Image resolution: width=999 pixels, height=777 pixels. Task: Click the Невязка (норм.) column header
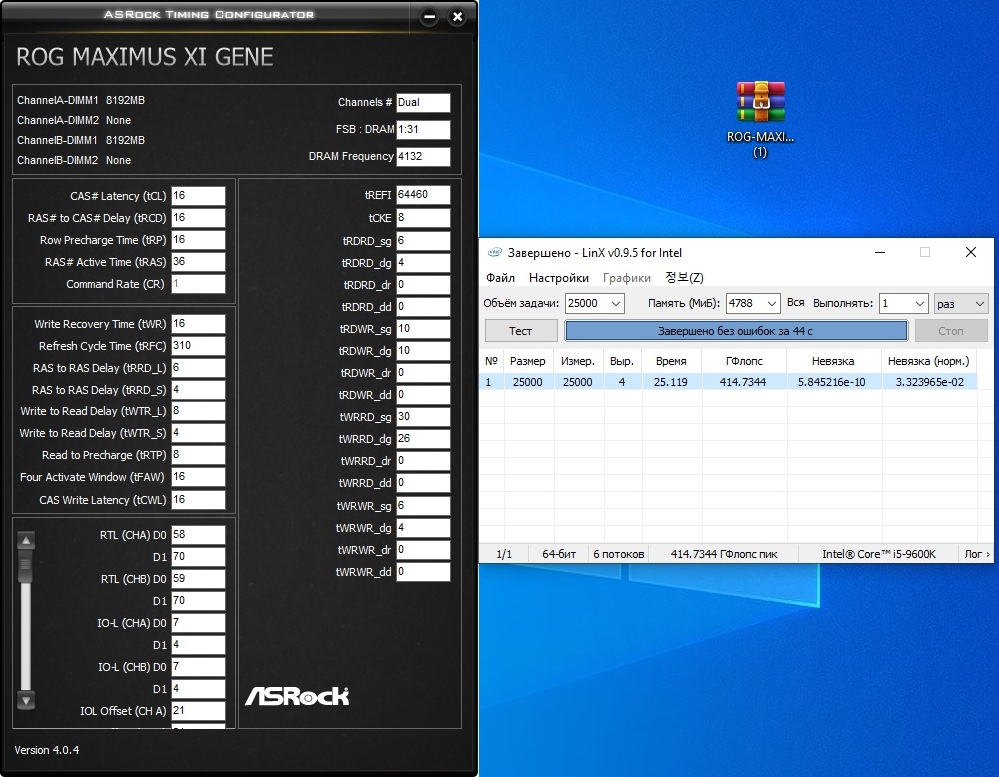click(x=928, y=361)
